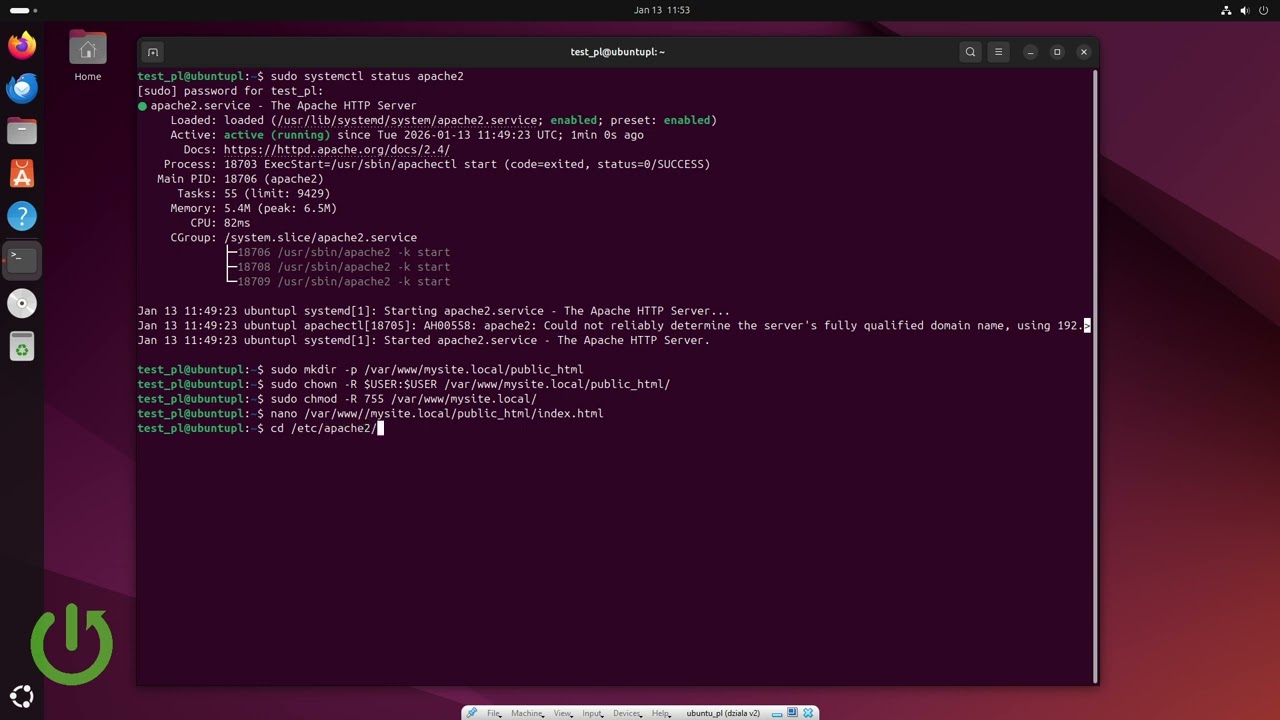
Task: Select the Terminal icon in the dock
Action: click(22, 259)
